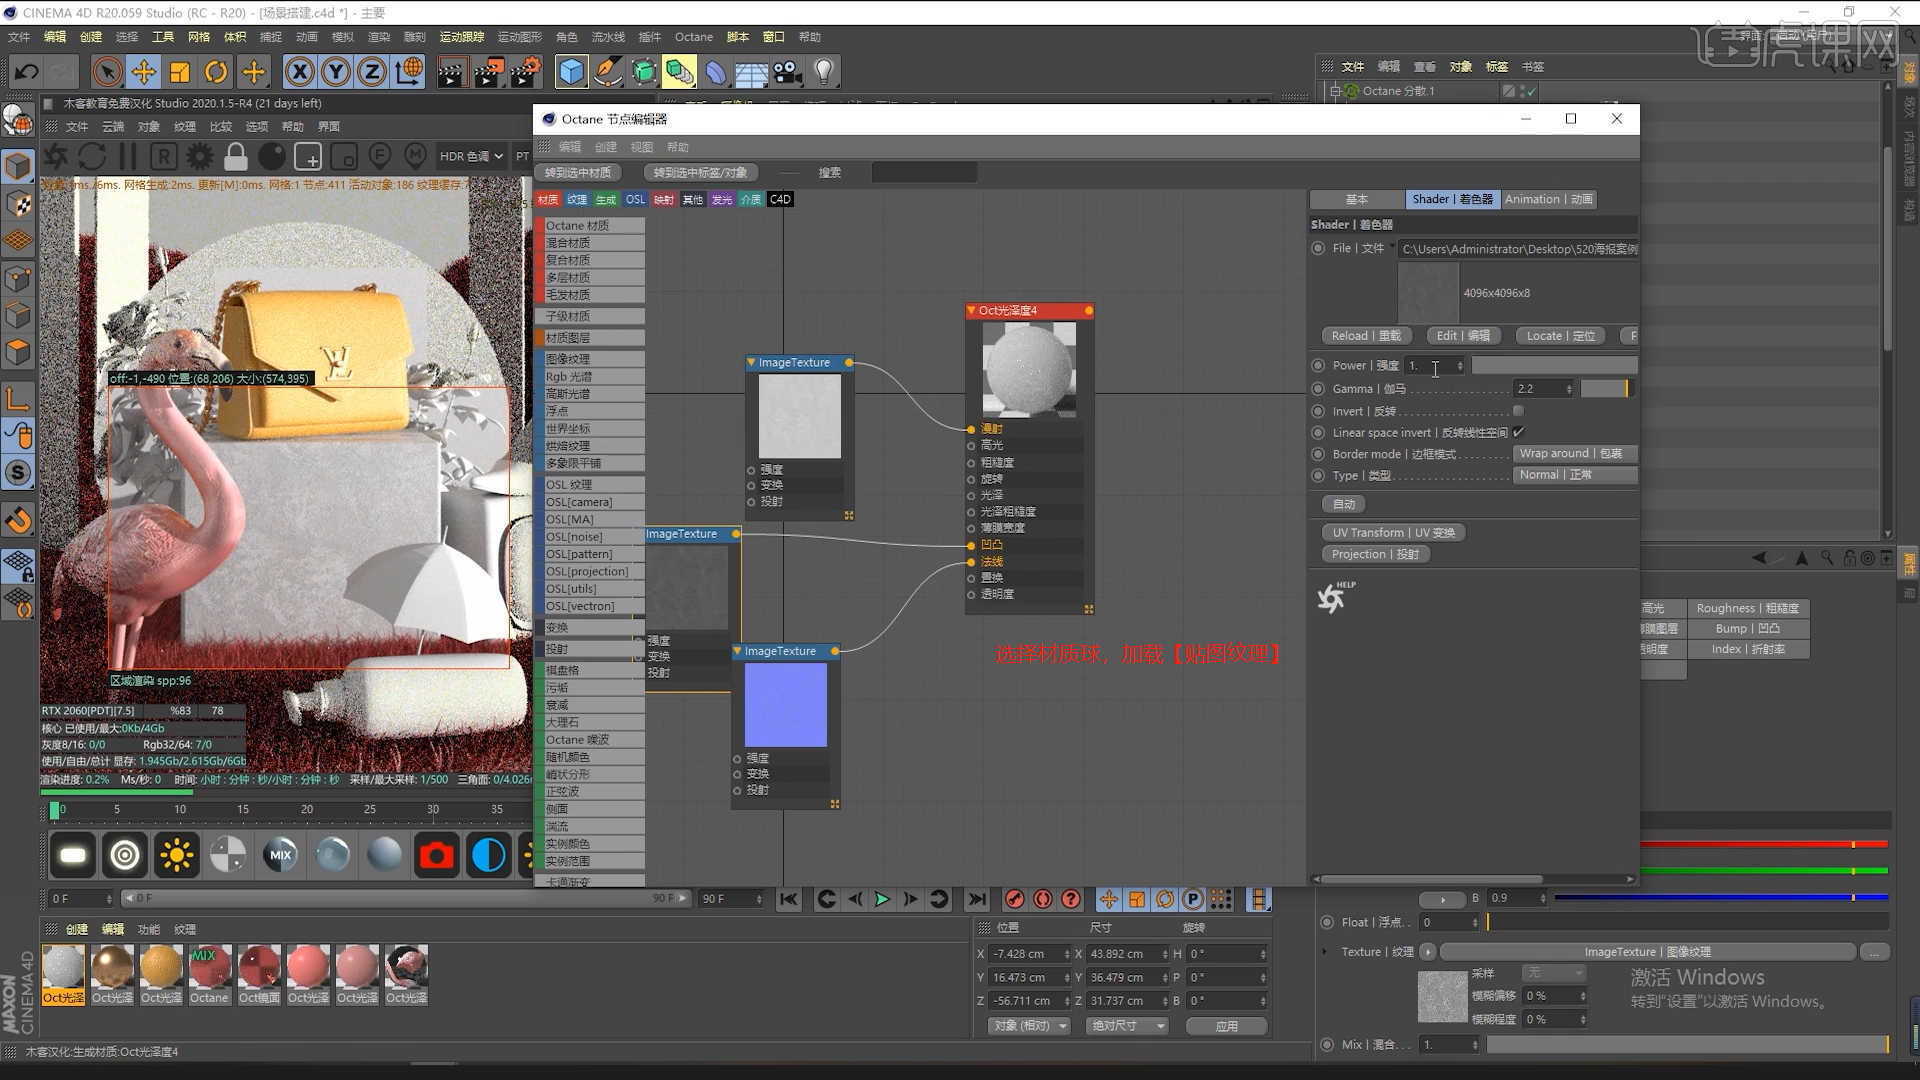Toggle Linear space invert checkbox
The height and width of the screenshot is (1080, 1920).
tap(1518, 432)
